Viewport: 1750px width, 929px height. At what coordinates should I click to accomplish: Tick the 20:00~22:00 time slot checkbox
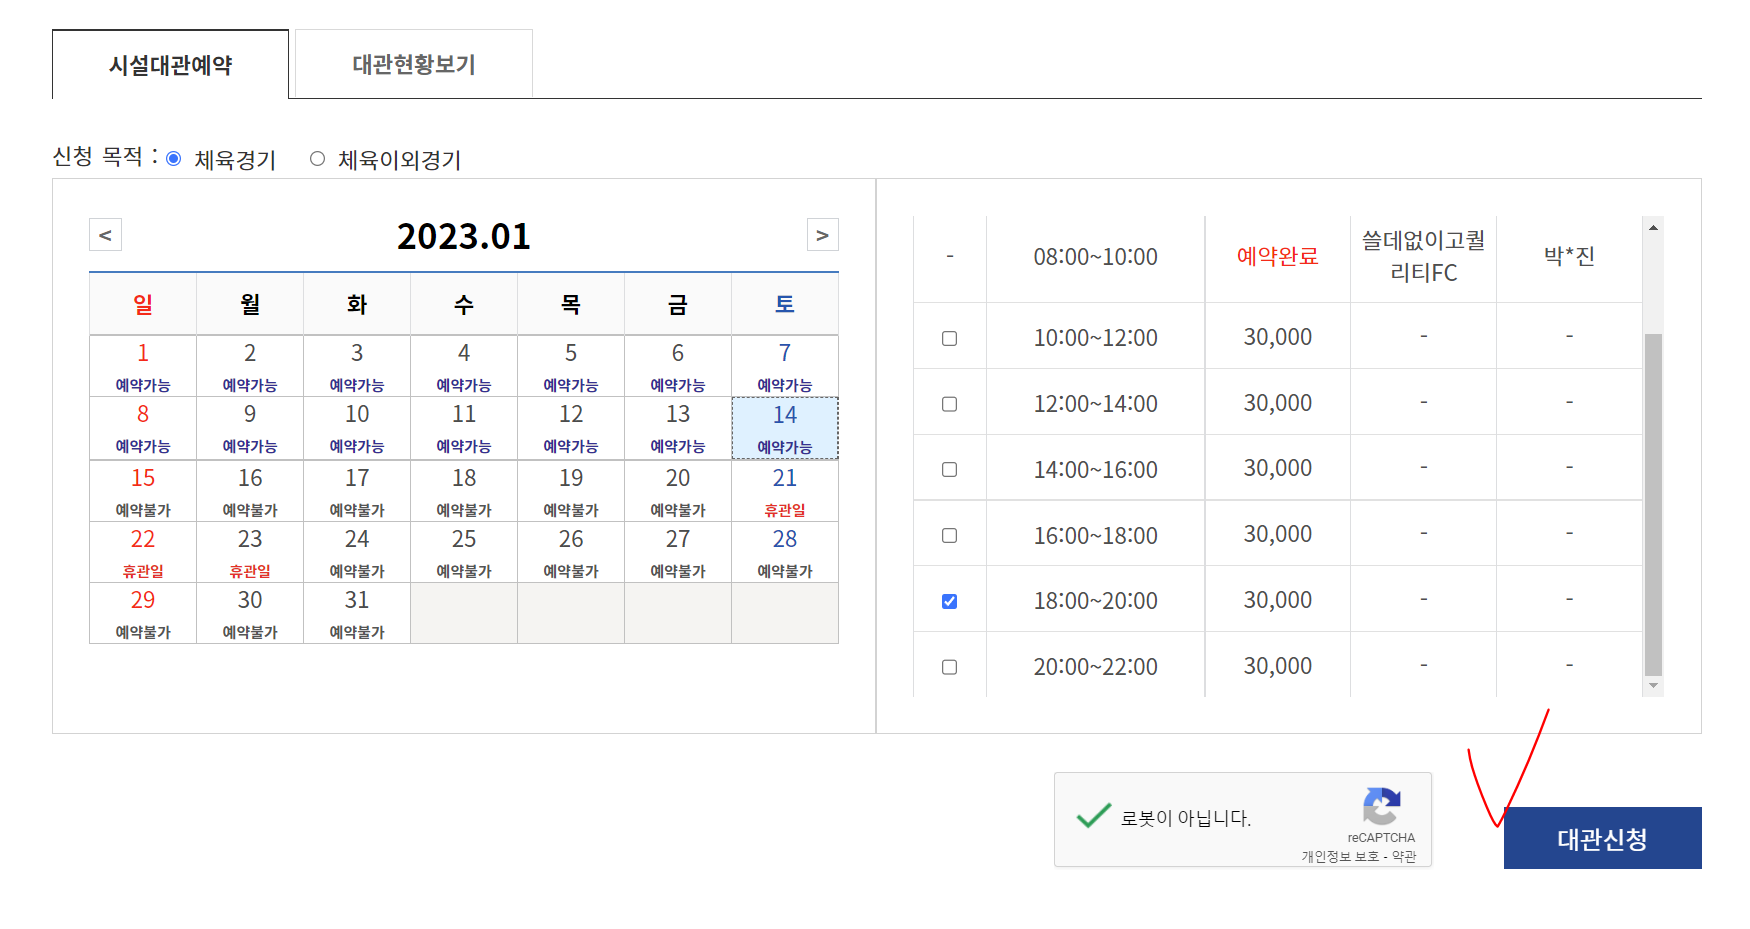pos(949,667)
